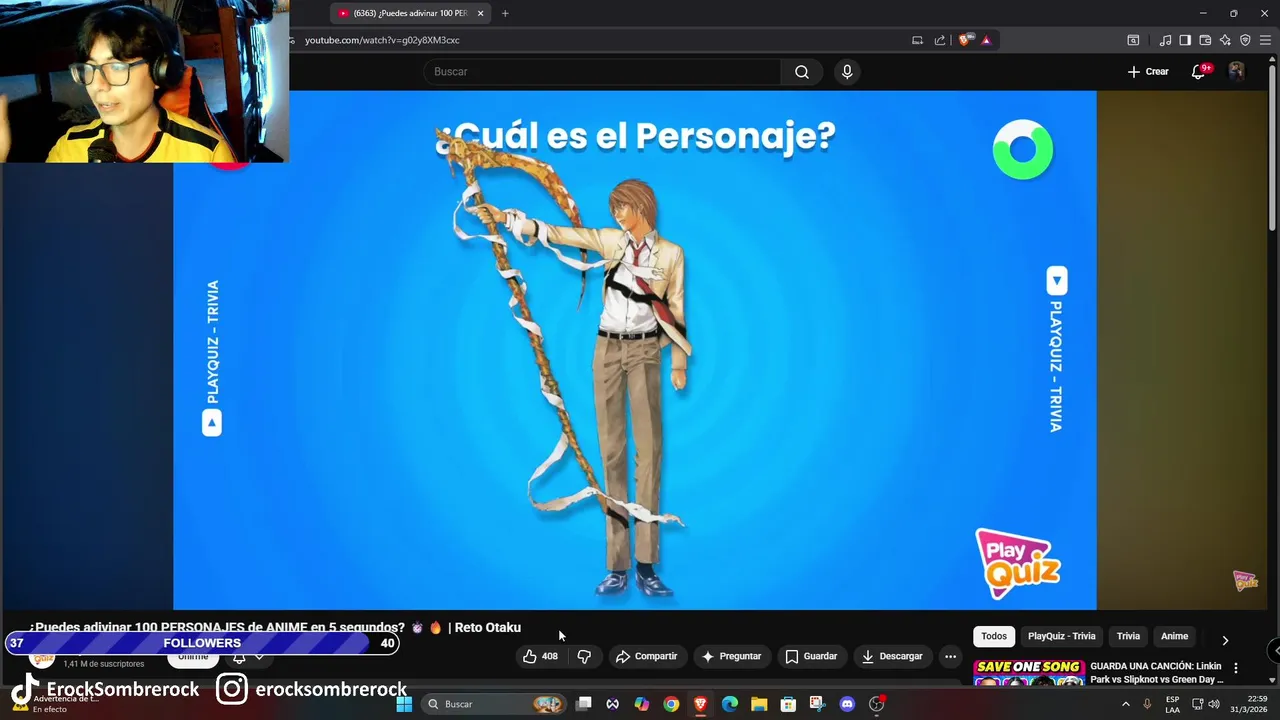Open Brave VPN shield icon
This screenshot has width=1280, height=720.
tap(1245, 40)
